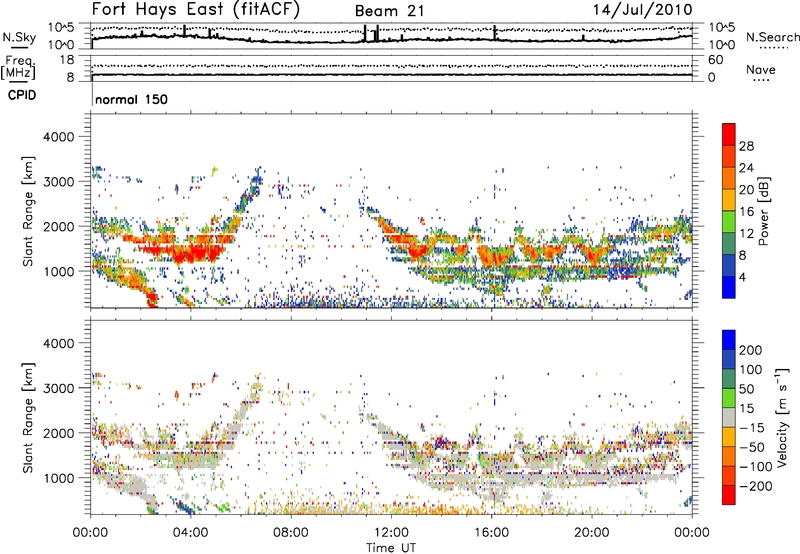The width and height of the screenshot is (800, 554).
Task: Select the 'Beam 21' label
Action: 389,11
